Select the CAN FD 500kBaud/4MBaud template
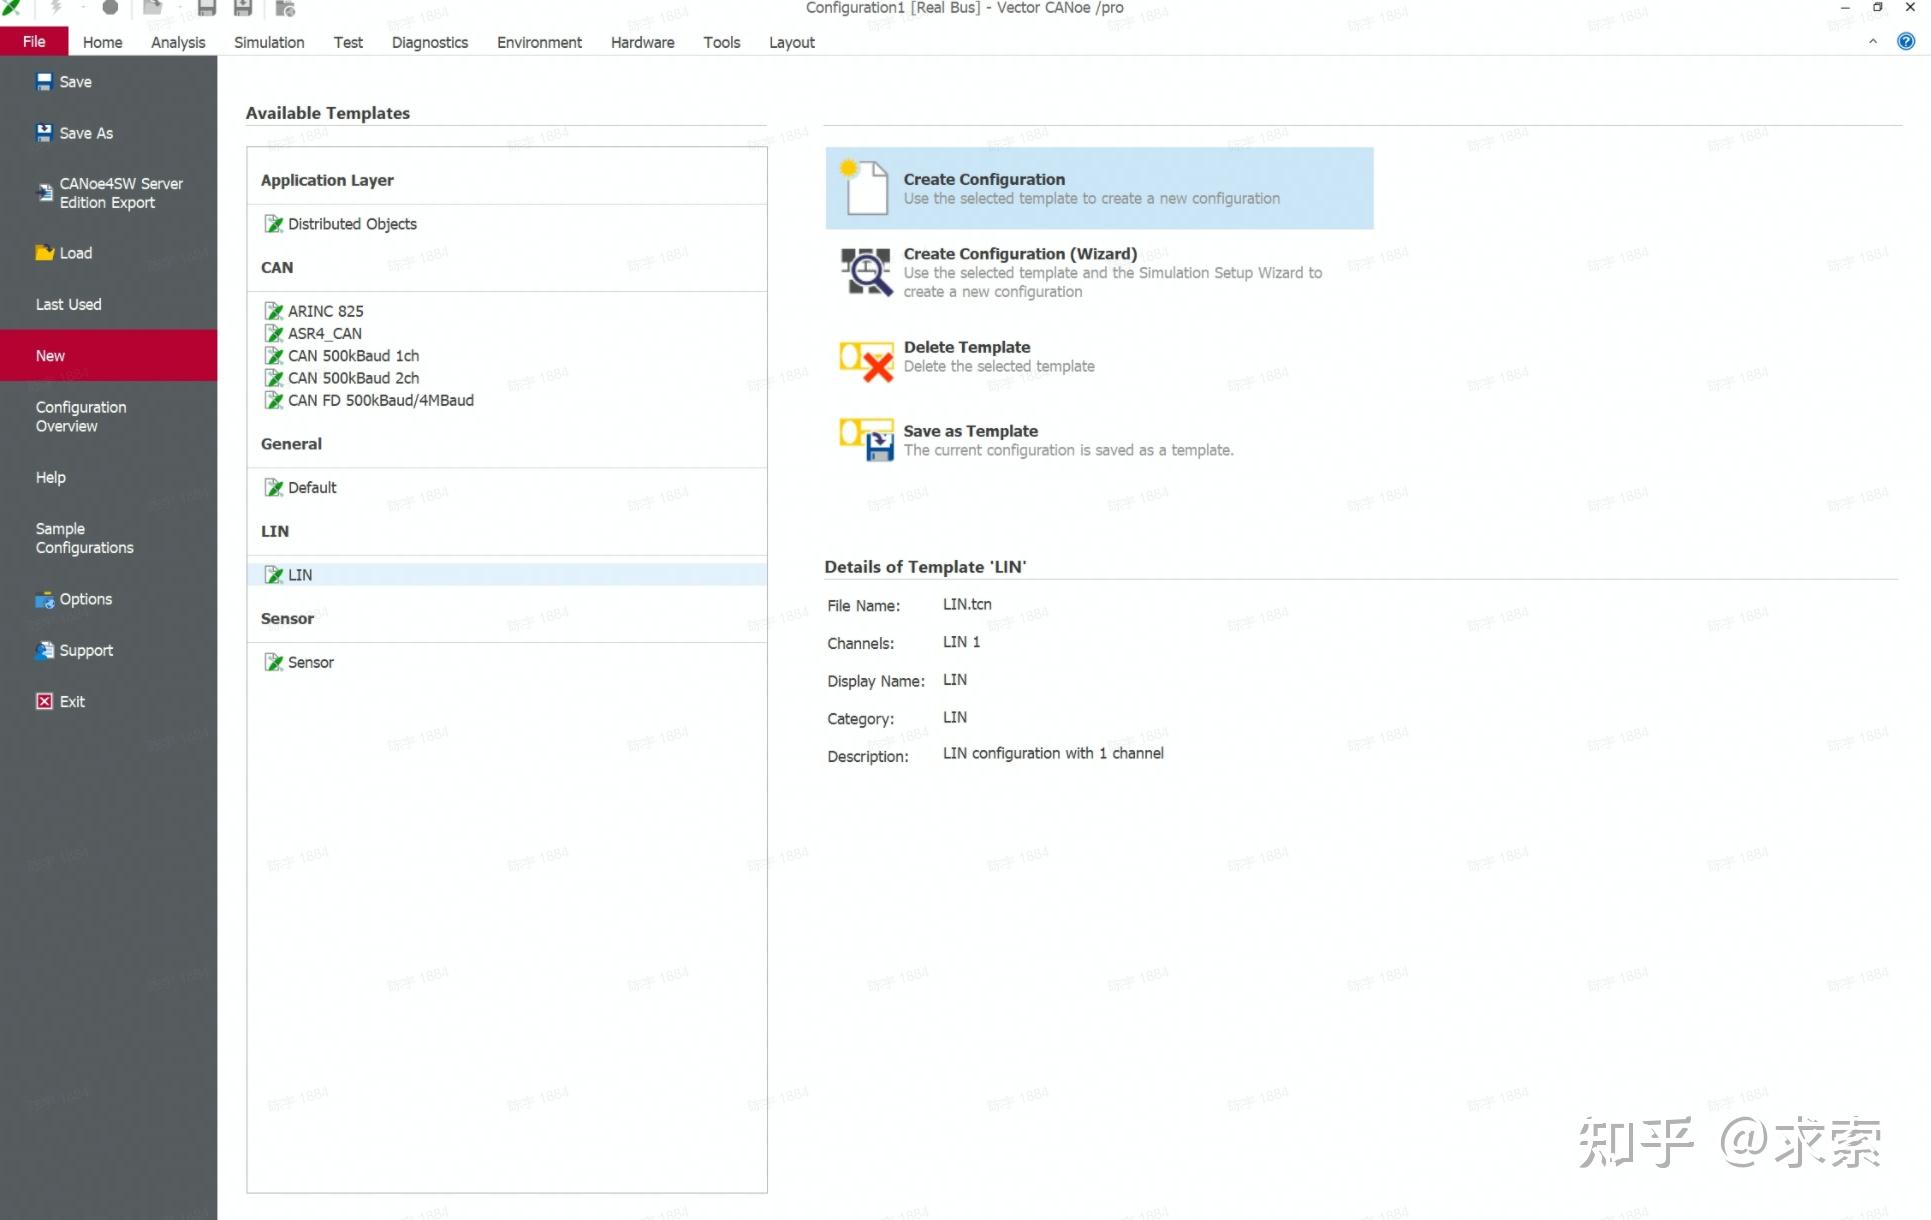 (380, 400)
